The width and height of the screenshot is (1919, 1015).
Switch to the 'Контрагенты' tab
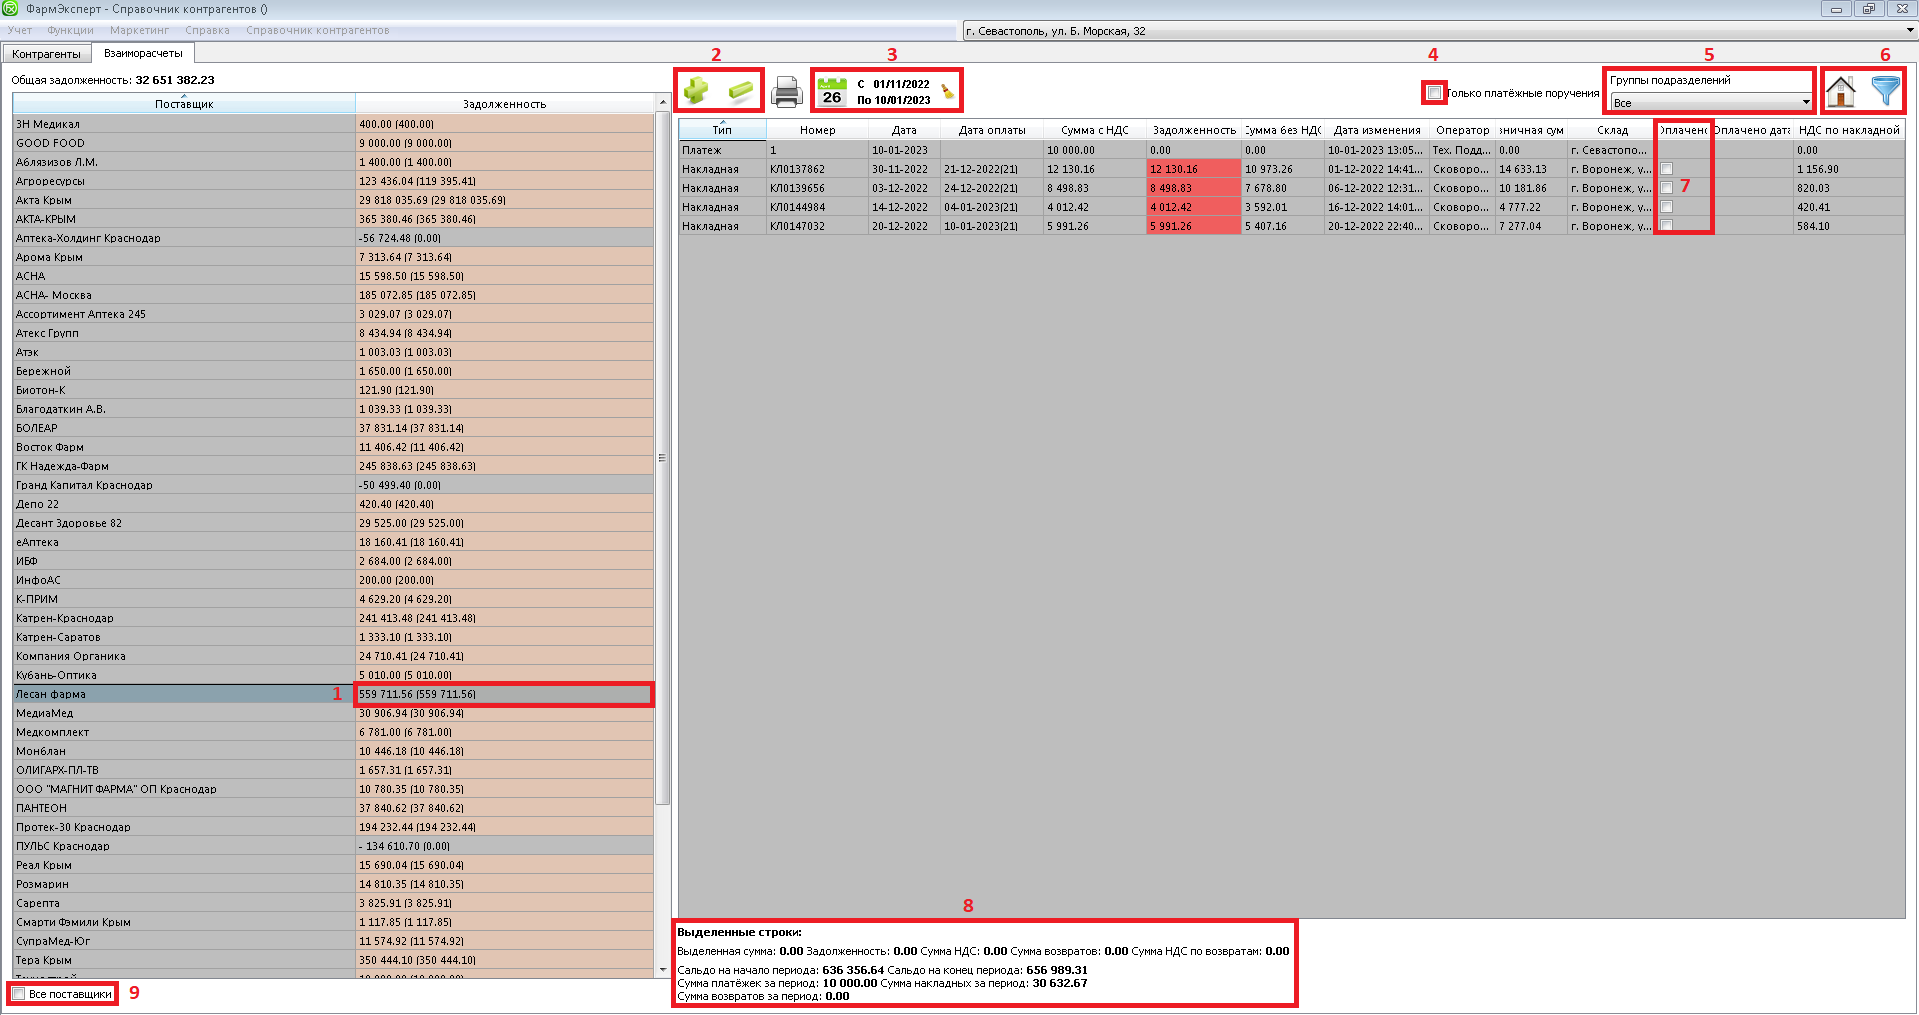tap(47, 54)
